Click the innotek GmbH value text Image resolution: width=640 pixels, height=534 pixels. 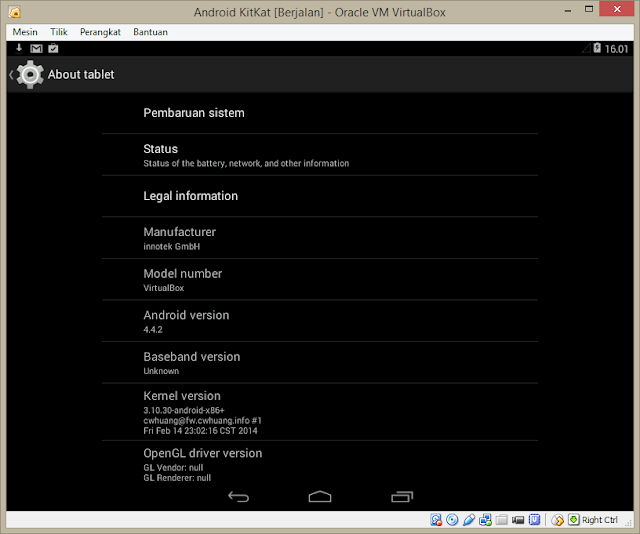click(171, 247)
